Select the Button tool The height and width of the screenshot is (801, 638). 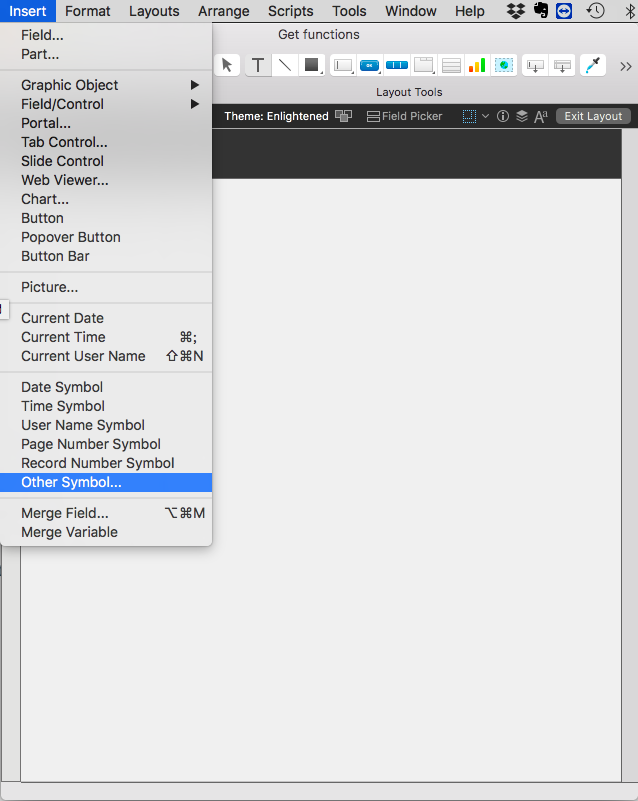[369, 65]
